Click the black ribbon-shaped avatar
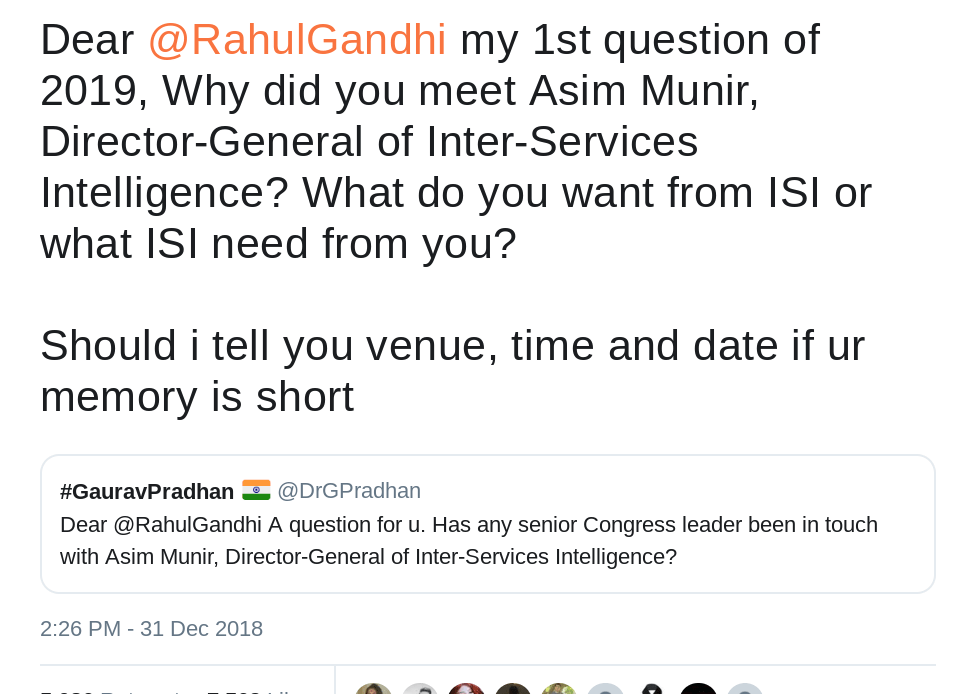This screenshot has height=694, width=972. tap(652, 689)
